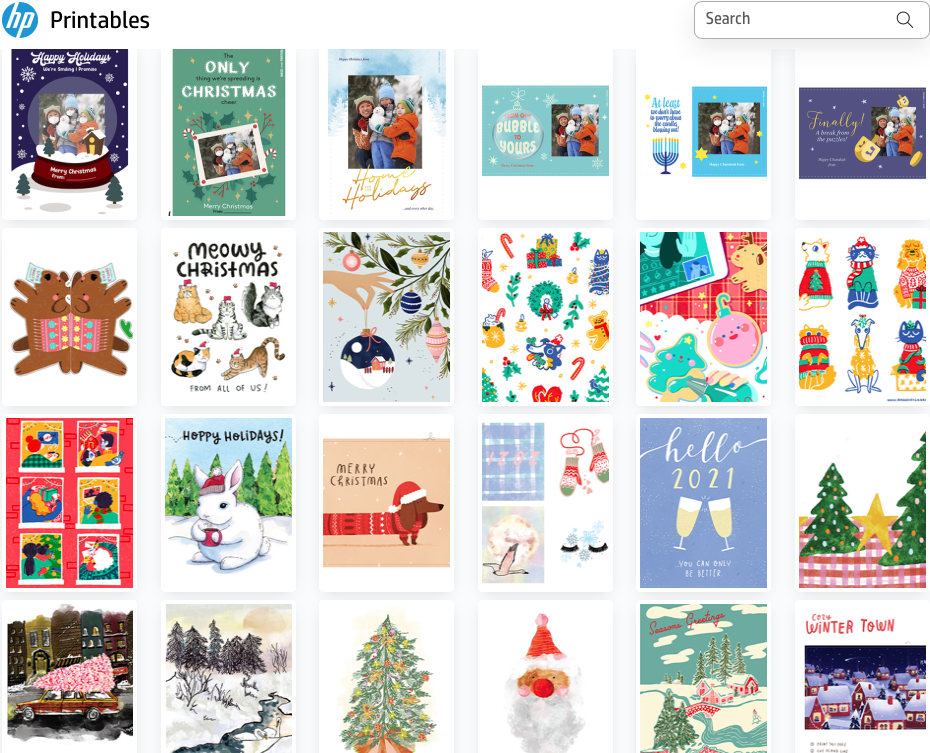Viewport: 930px width, 753px height.
Task: Open the Printables home link
Action: point(100,20)
